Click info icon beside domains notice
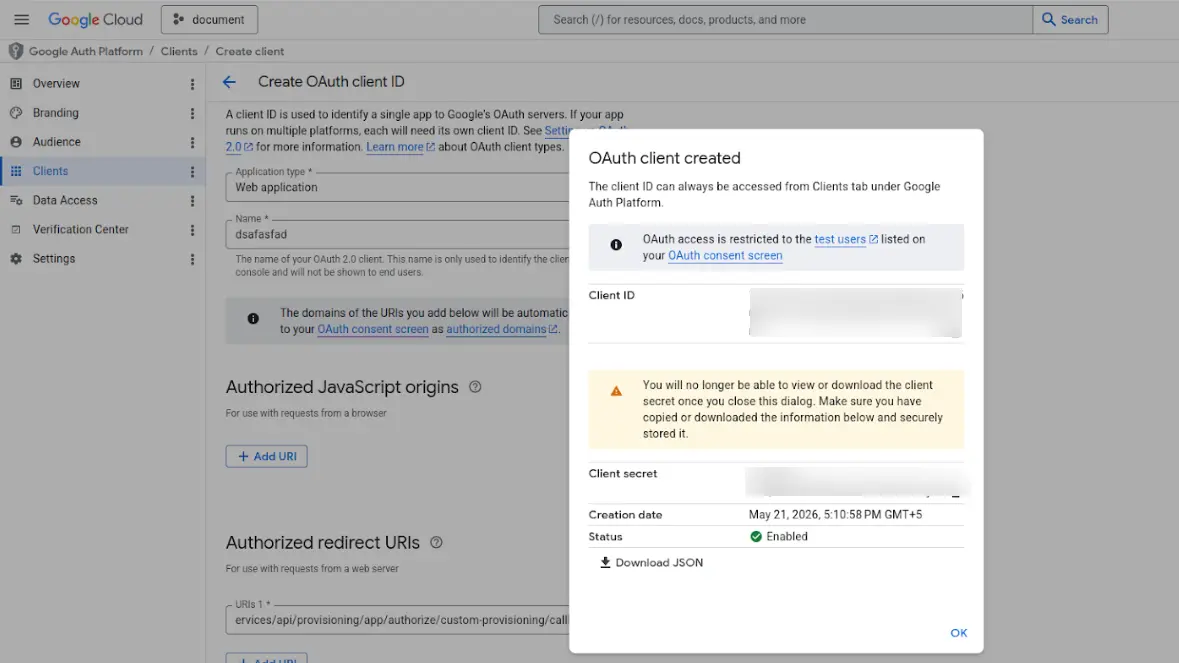Screen dimensions: 1179x663 253,319
